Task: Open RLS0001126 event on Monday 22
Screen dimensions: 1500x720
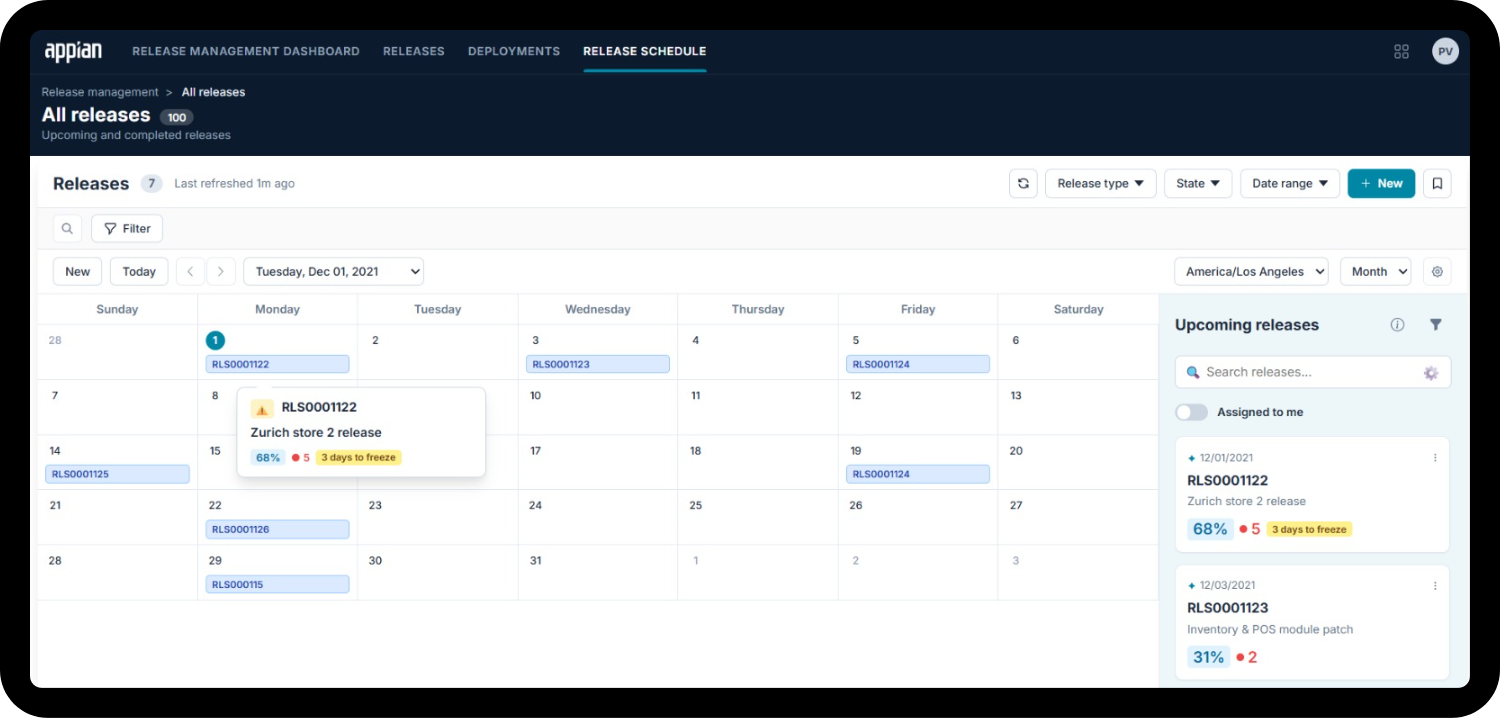Action: pos(278,529)
